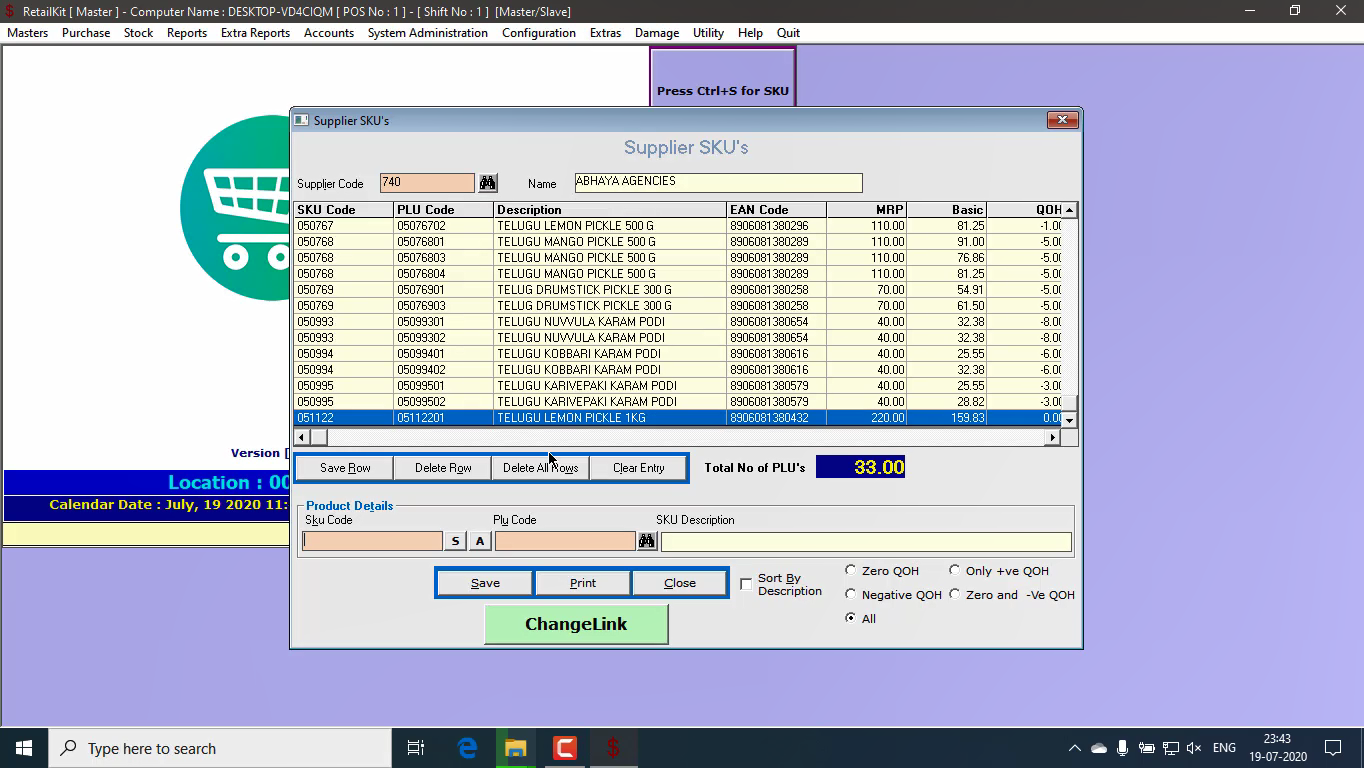
Task: Open the Purchase menu
Action: click(86, 33)
